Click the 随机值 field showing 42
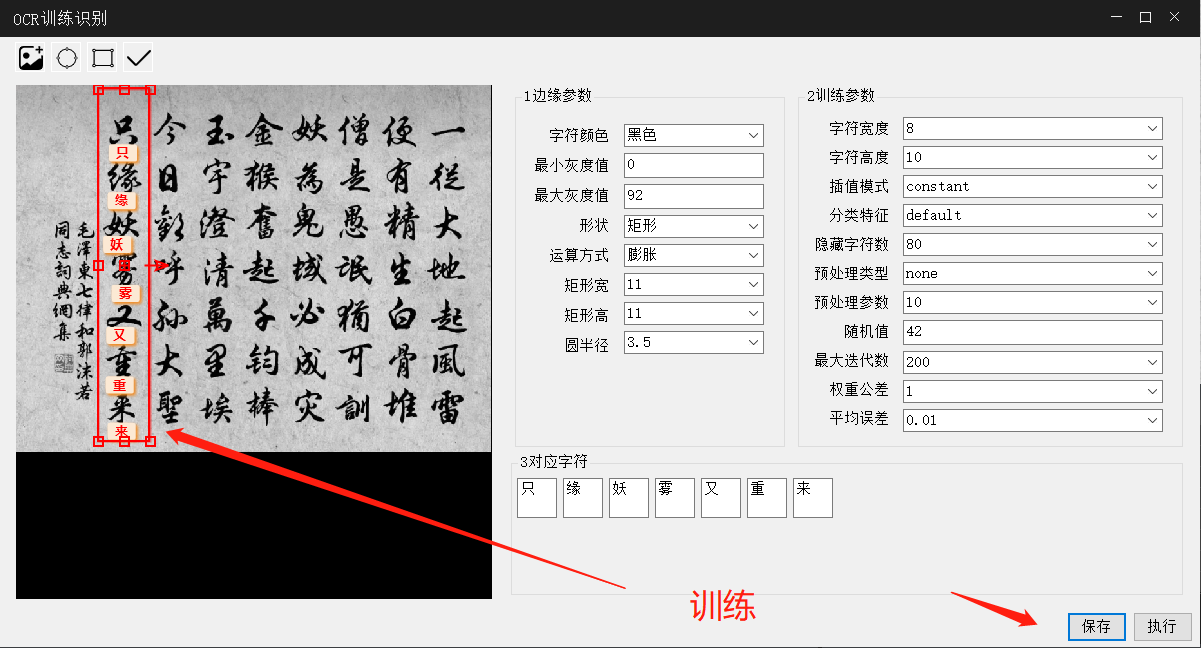 point(1032,332)
